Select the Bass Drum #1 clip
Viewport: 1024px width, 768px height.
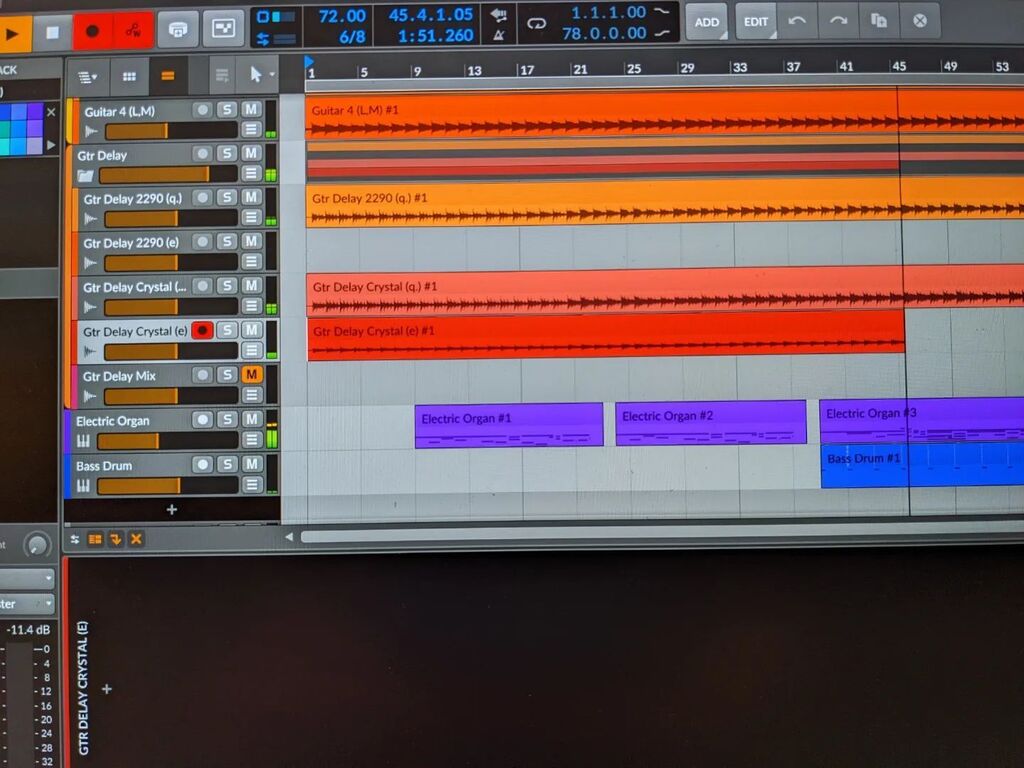point(922,465)
